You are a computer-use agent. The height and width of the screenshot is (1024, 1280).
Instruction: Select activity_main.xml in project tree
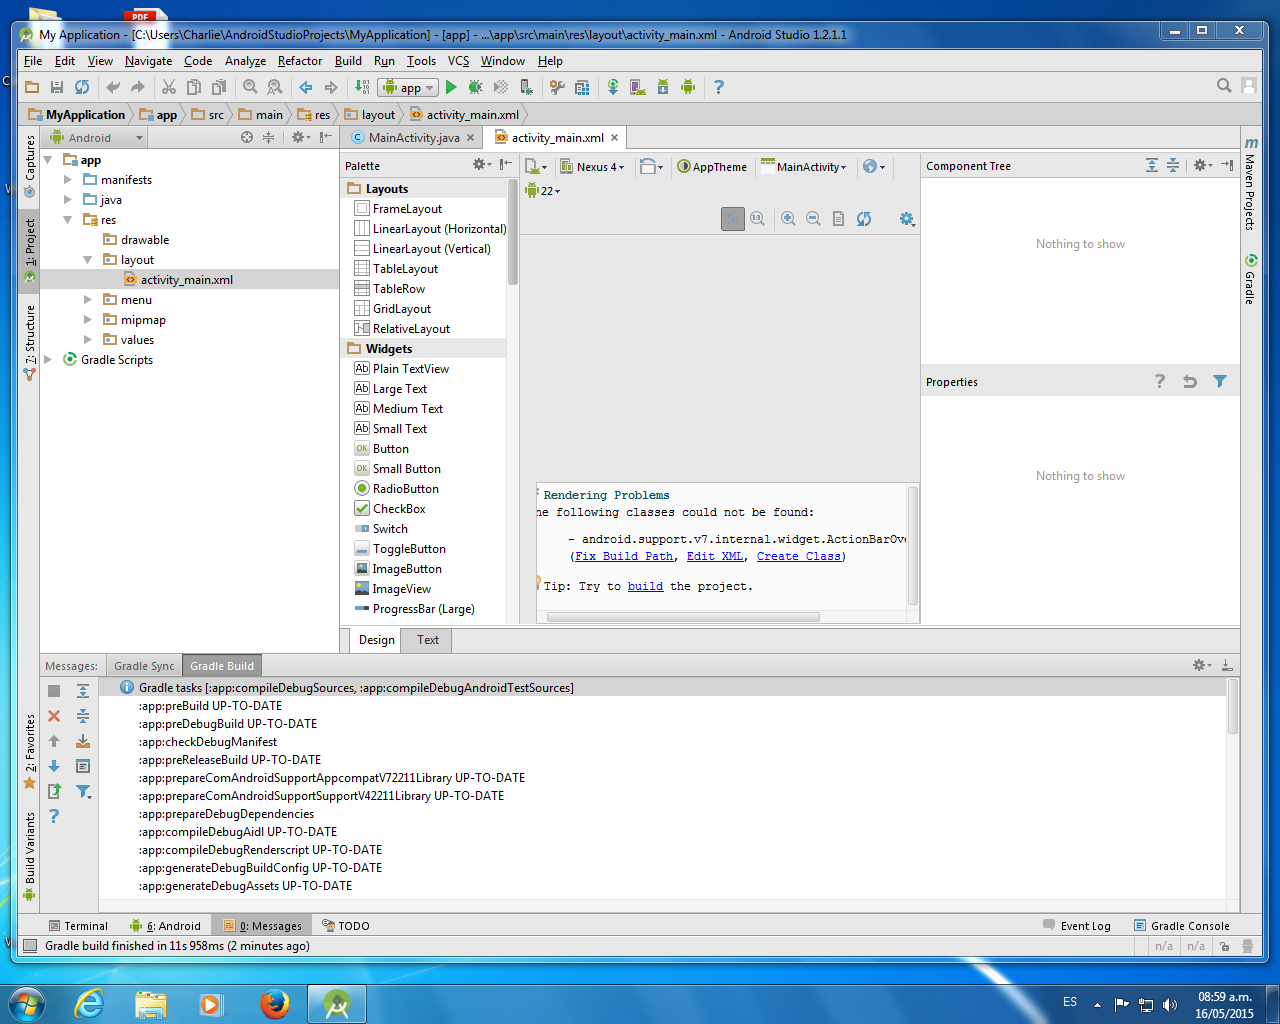tap(187, 280)
